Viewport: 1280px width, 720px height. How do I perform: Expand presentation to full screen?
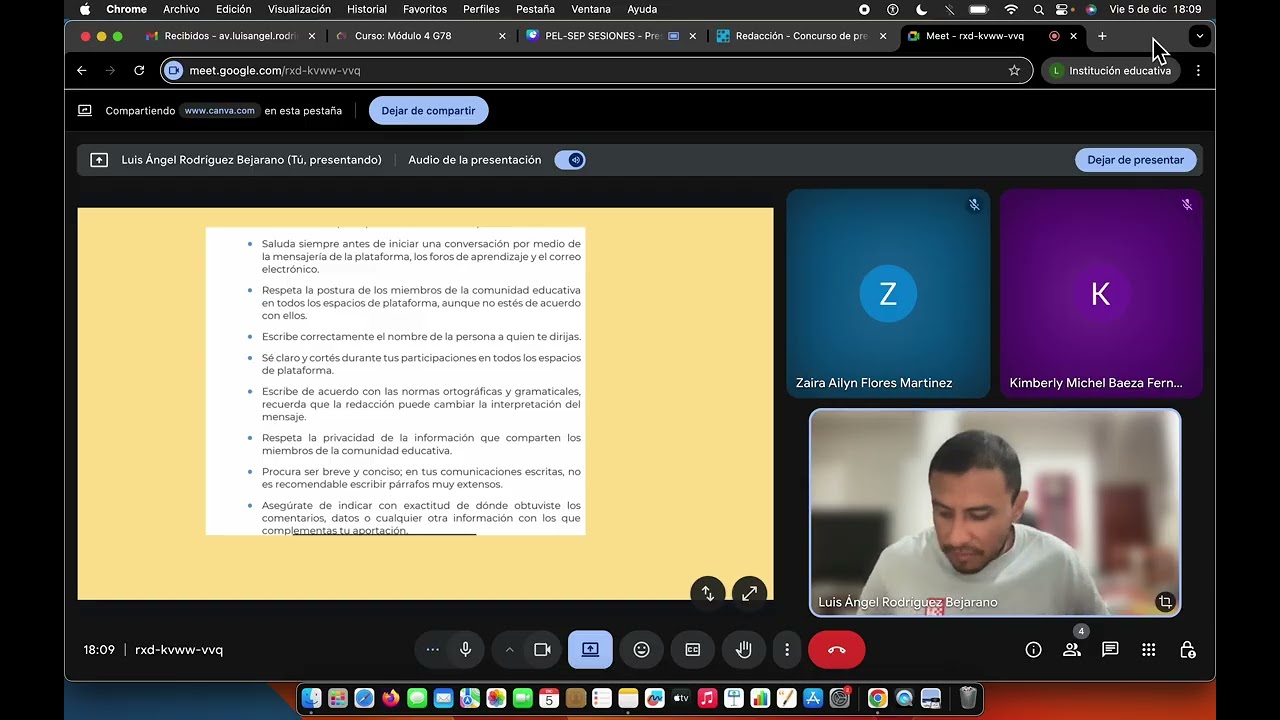[749, 593]
